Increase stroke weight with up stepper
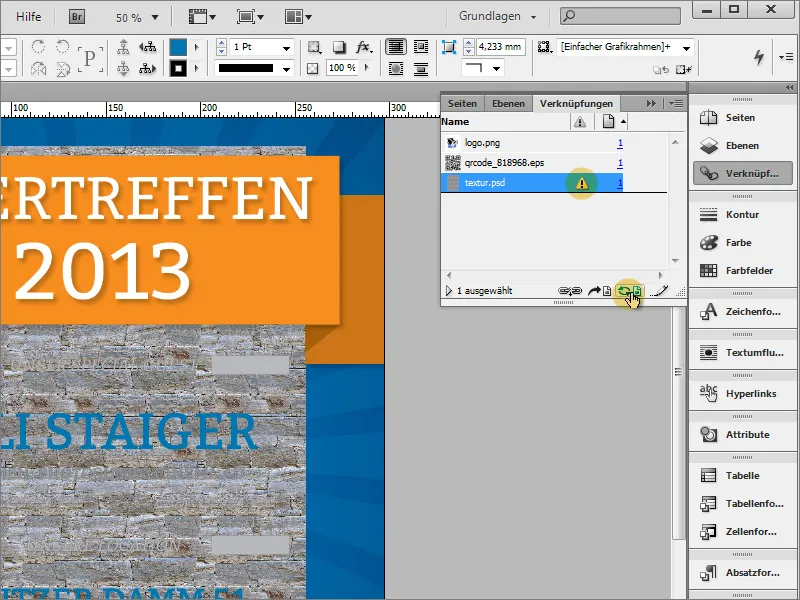The image size is (800, 600). click(221, 43)
